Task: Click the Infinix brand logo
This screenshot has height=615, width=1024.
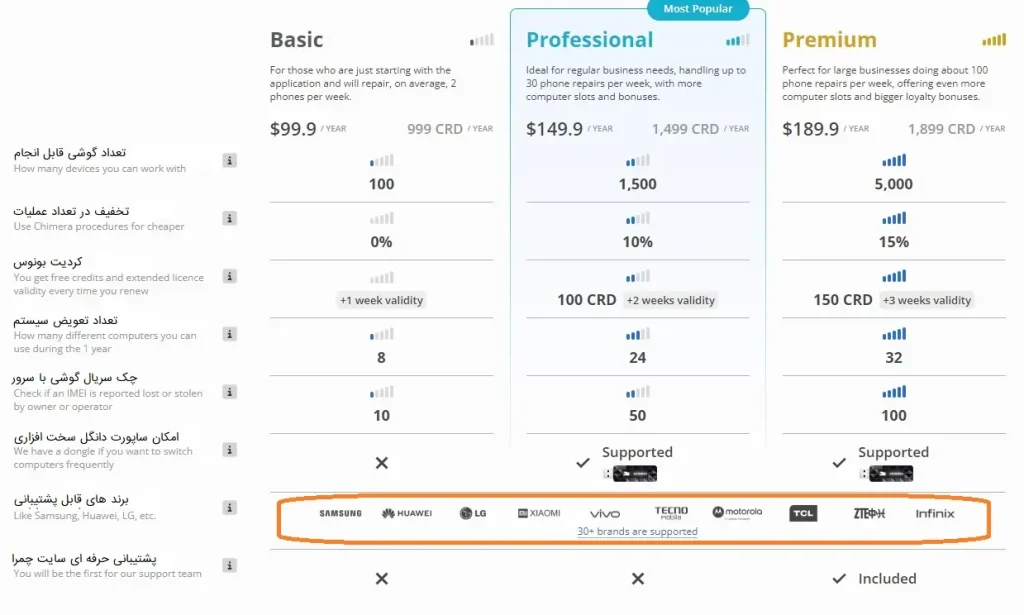Action: (935, 513)
